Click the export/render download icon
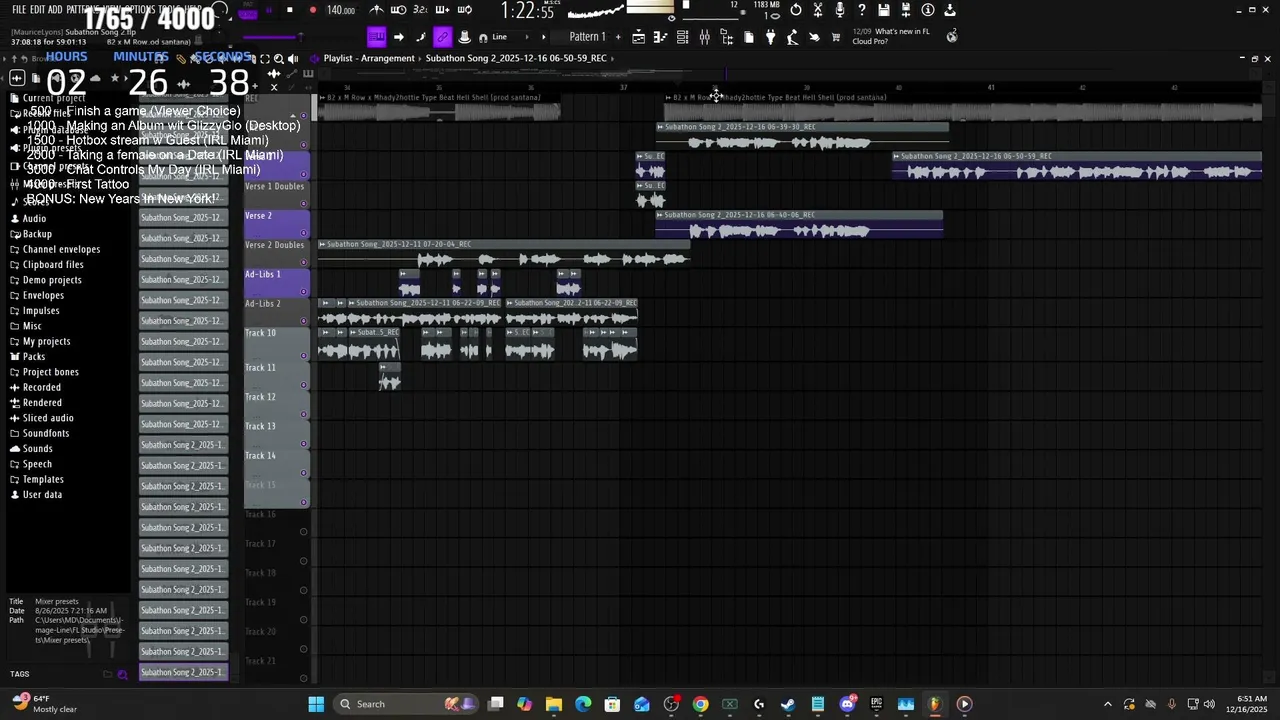The width and height of the screenshot is (1280, 720). coord(950,10)
